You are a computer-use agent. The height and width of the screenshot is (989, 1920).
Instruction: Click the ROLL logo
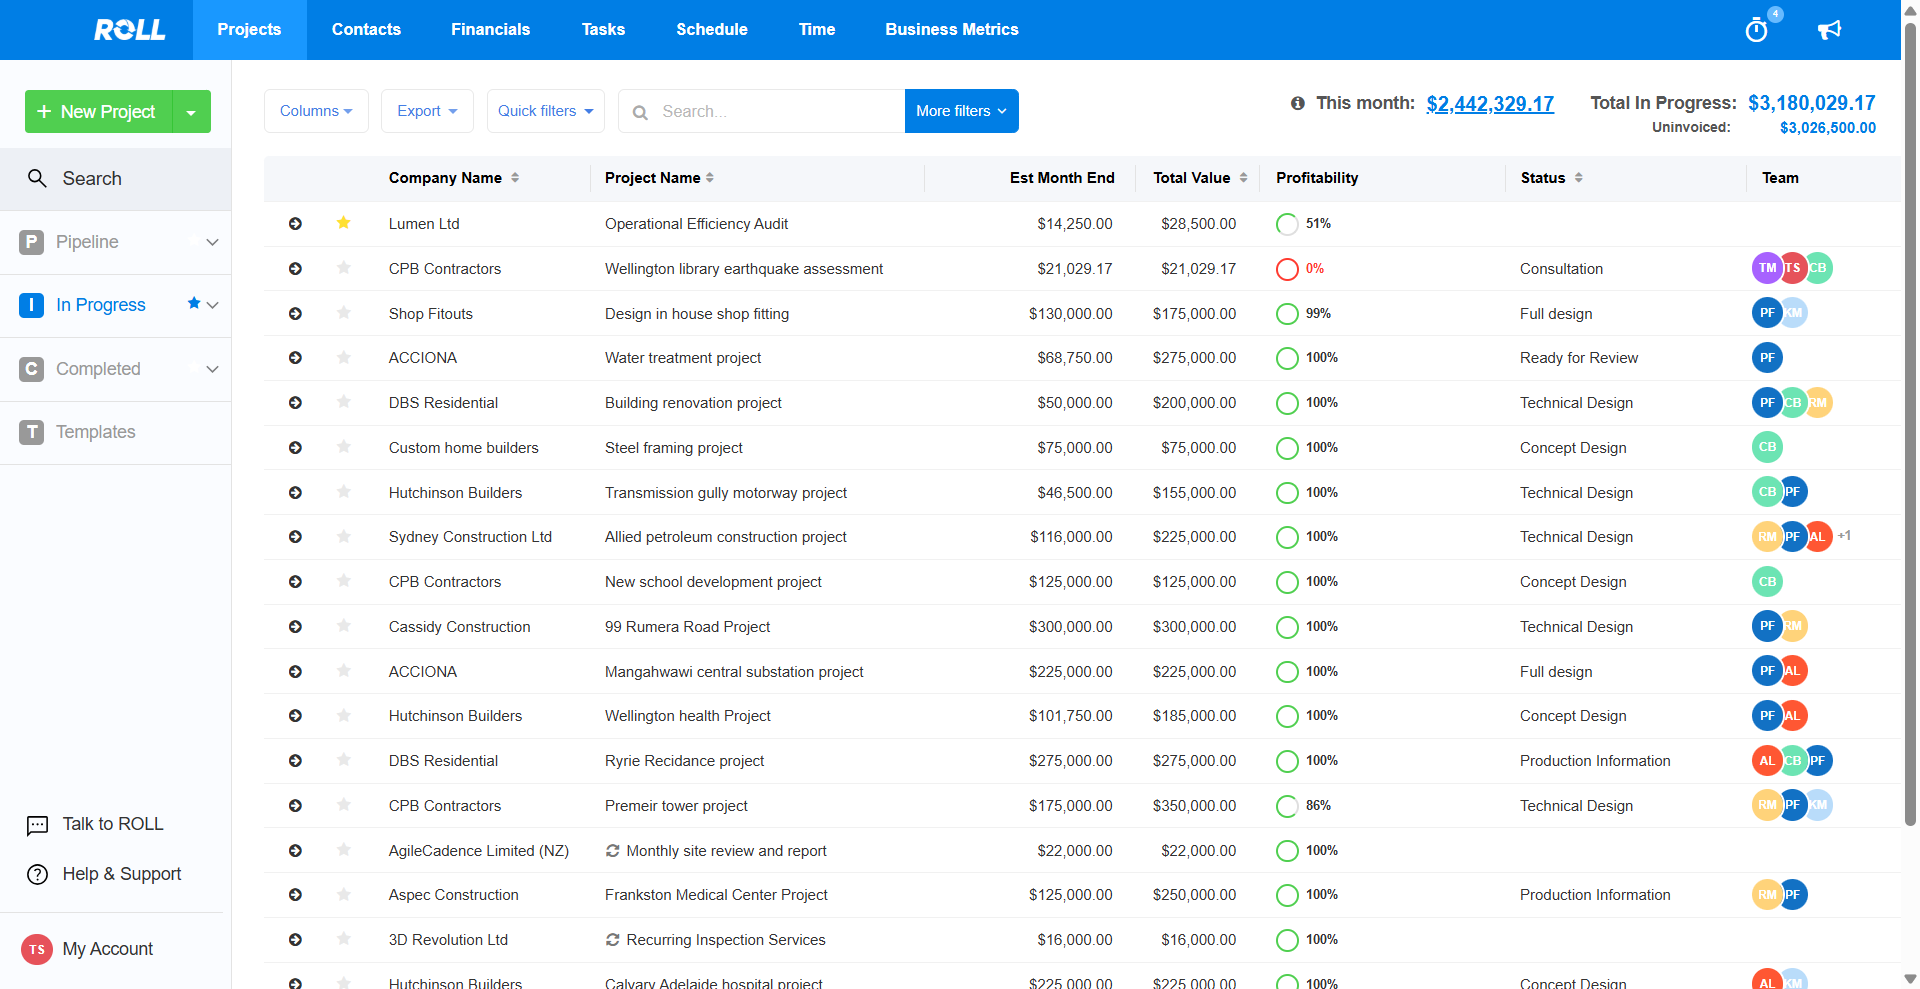coord(130,30)
